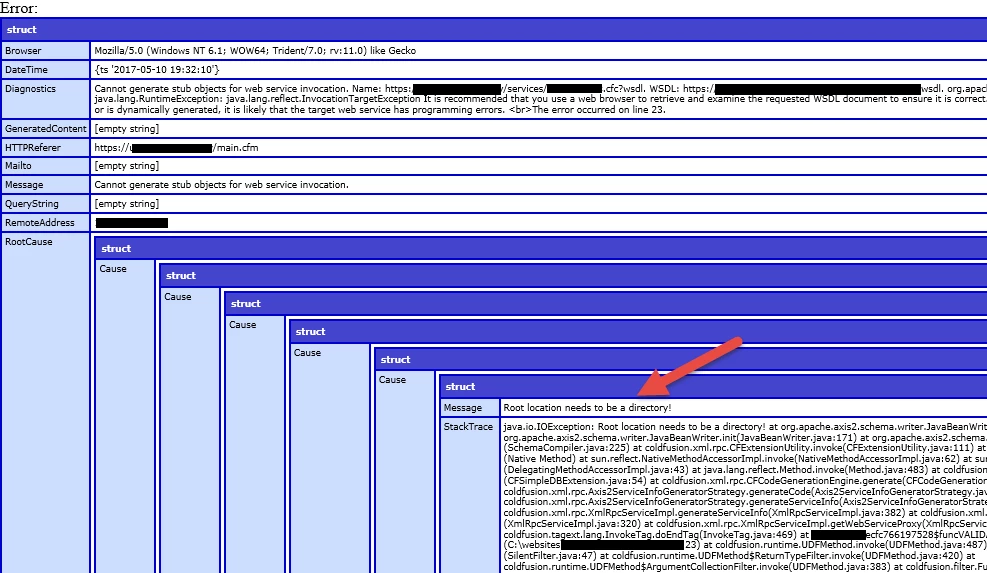Click the RootCause key cell
The image size is (987, 573).
tap(46, 403)
